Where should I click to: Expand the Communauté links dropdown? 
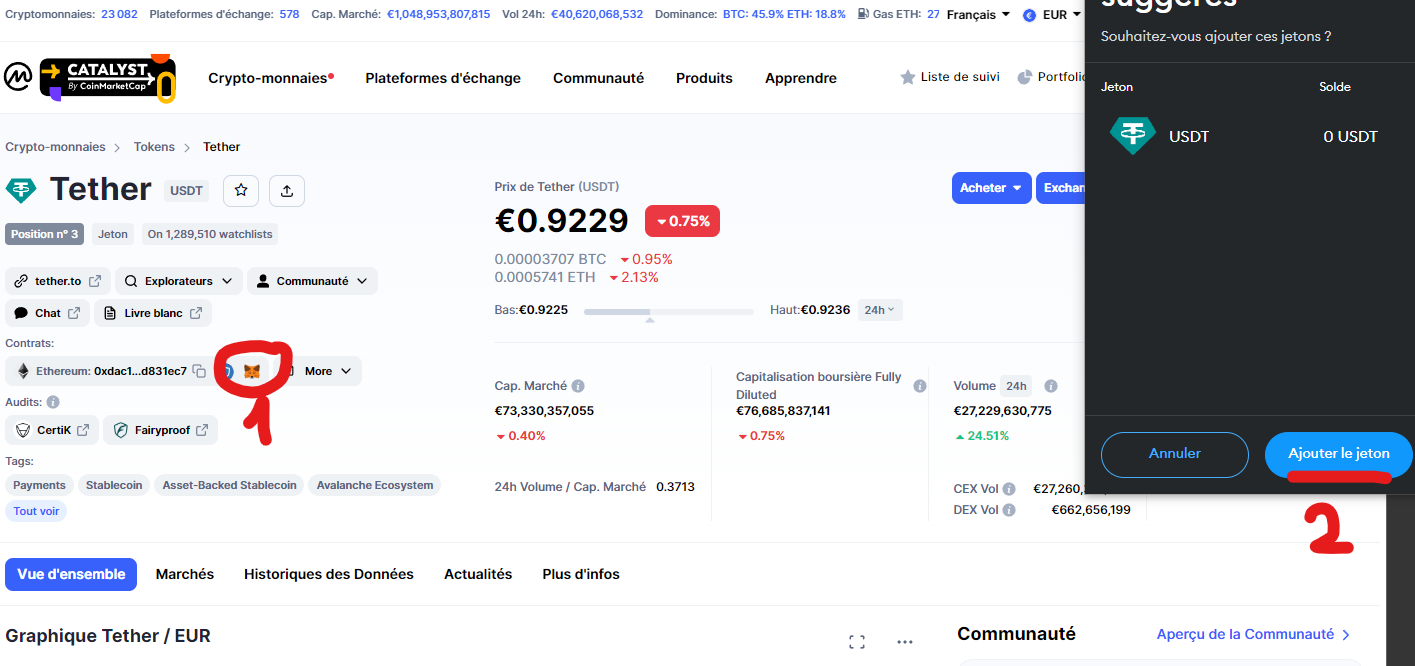312,281
